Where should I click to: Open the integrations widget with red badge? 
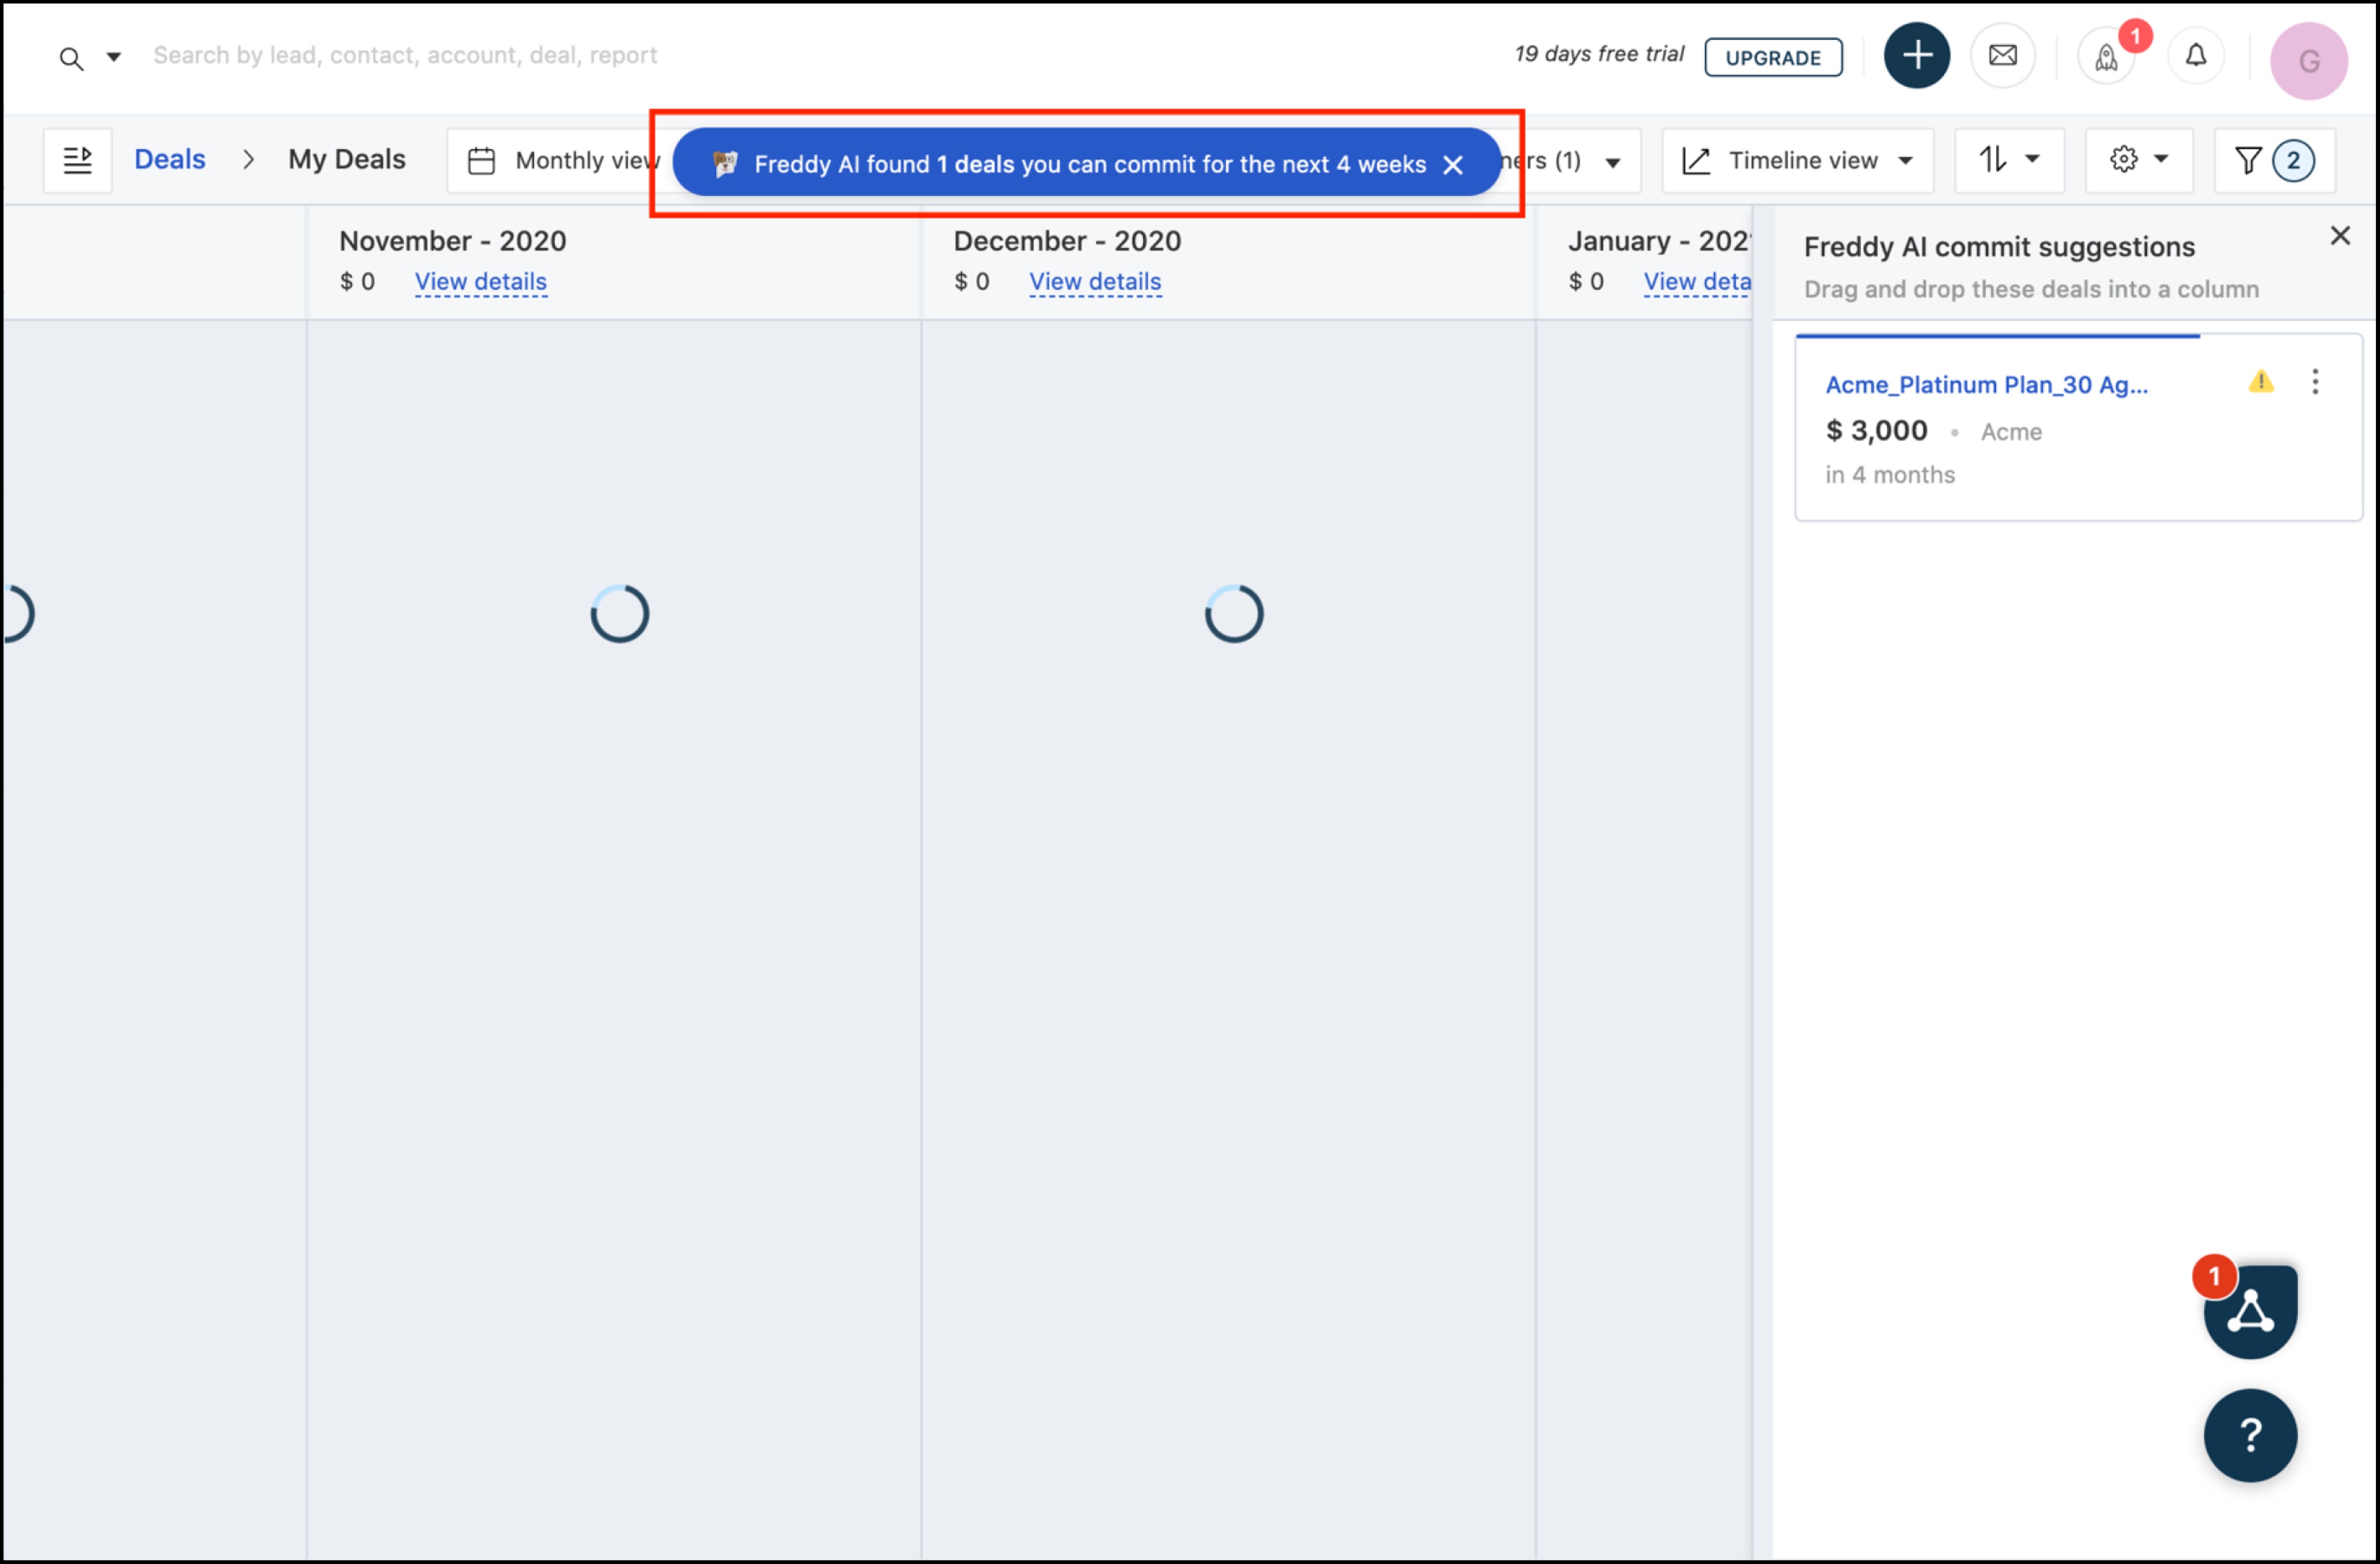(2250, 1311)
